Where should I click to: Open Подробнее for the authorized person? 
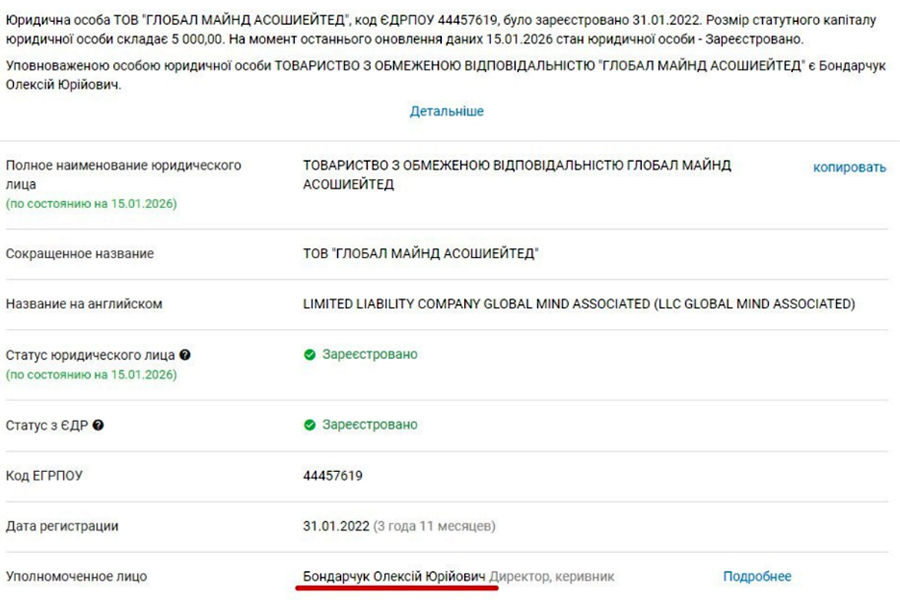click(x=757, y=576)
